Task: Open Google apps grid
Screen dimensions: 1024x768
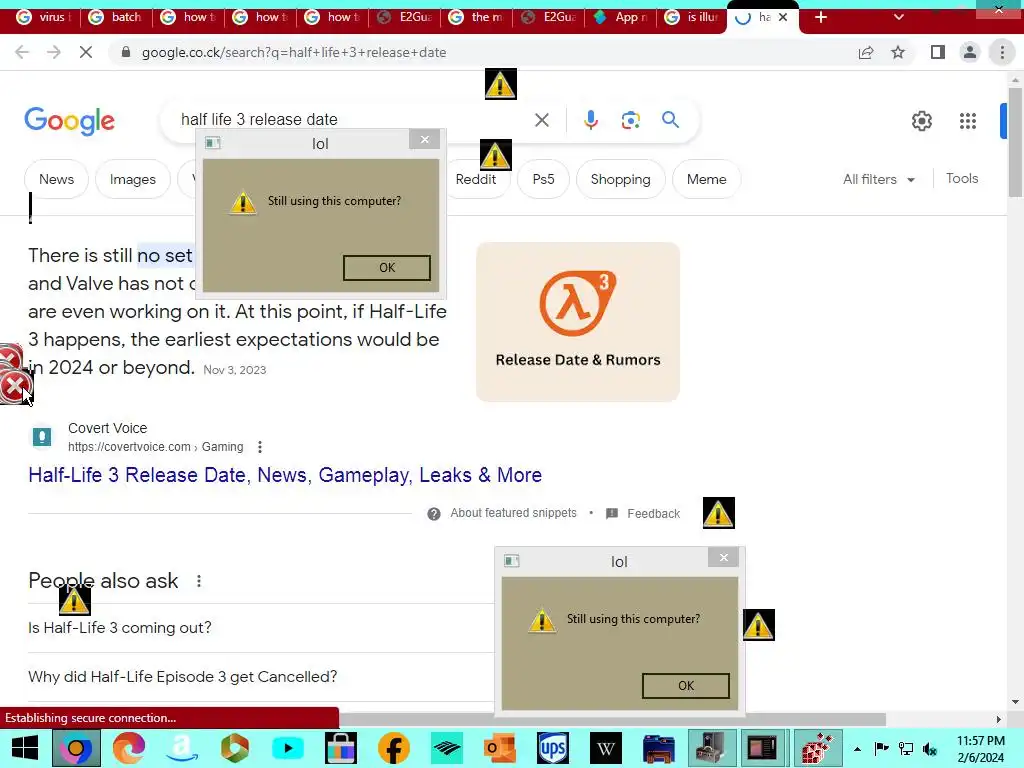Action: tap(967, 121)
